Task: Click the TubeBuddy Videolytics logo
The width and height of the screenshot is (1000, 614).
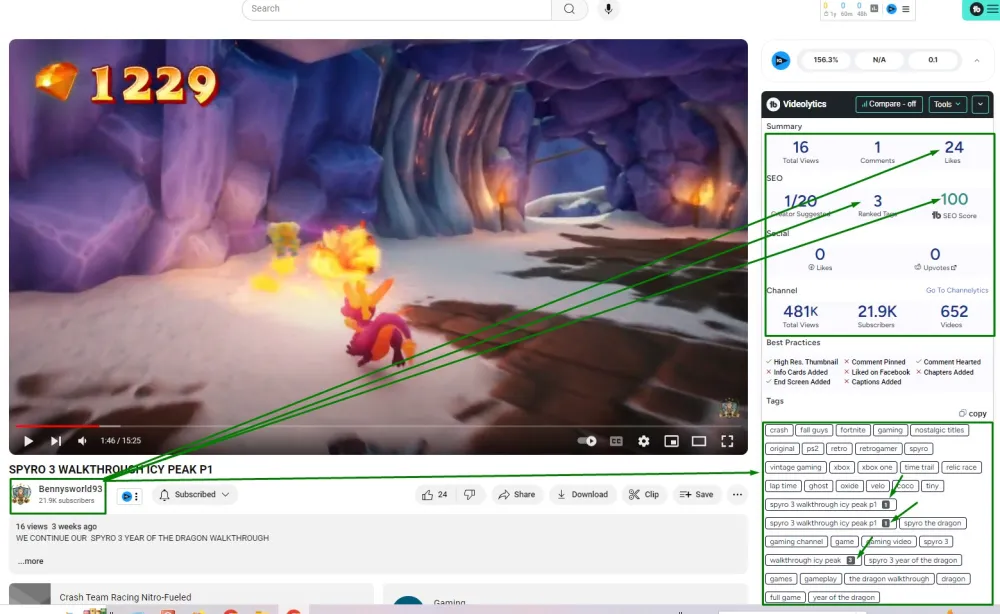Action: point(773,104)
